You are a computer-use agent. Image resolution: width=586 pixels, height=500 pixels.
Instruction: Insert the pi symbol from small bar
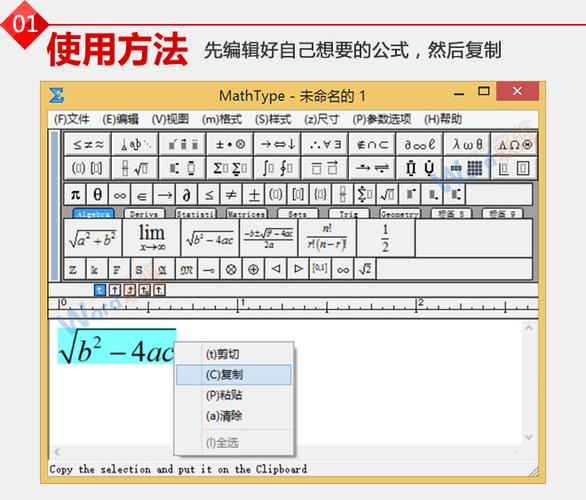point(75,195)
